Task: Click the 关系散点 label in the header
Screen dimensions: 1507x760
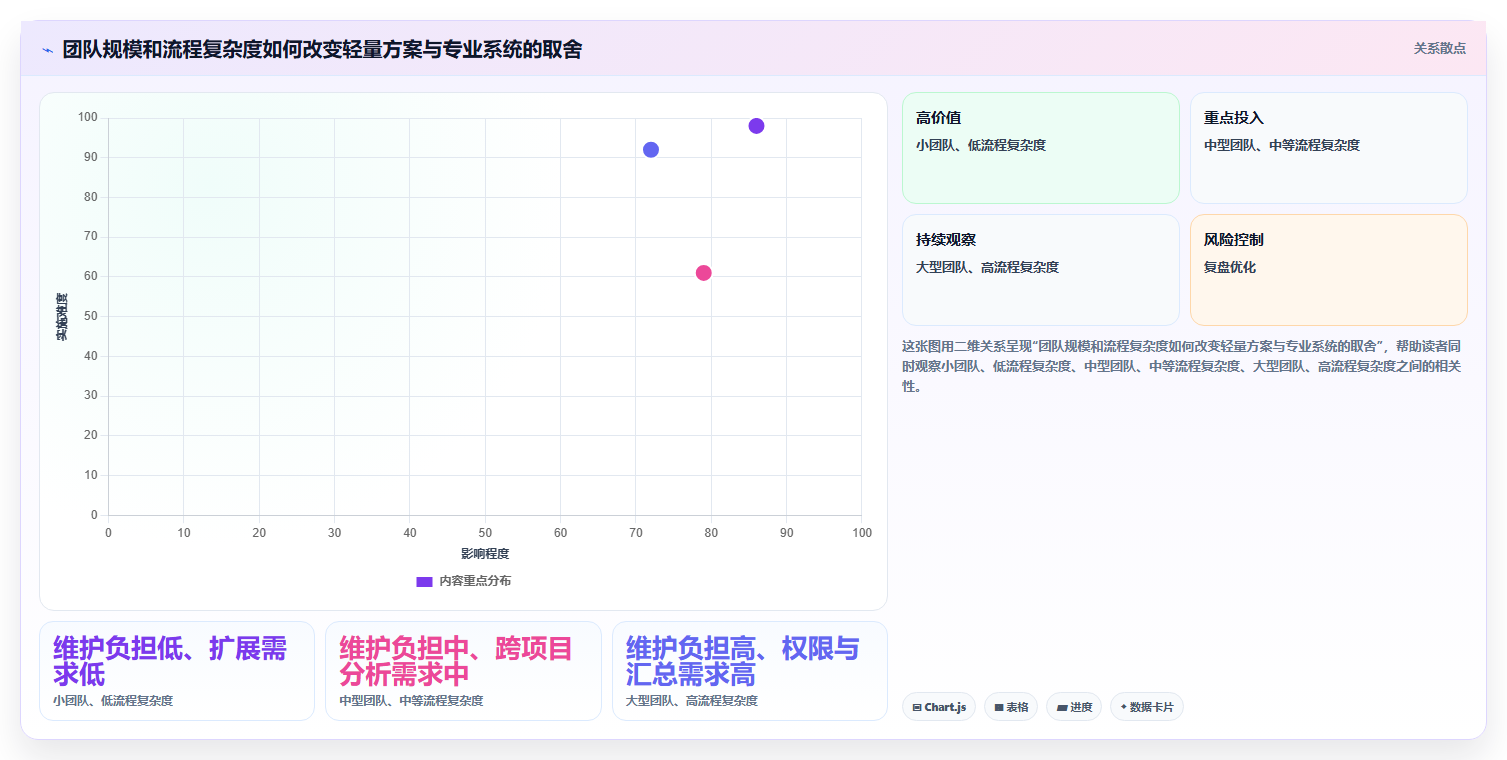Action: pyautogui.click(x=1439, y=48)
